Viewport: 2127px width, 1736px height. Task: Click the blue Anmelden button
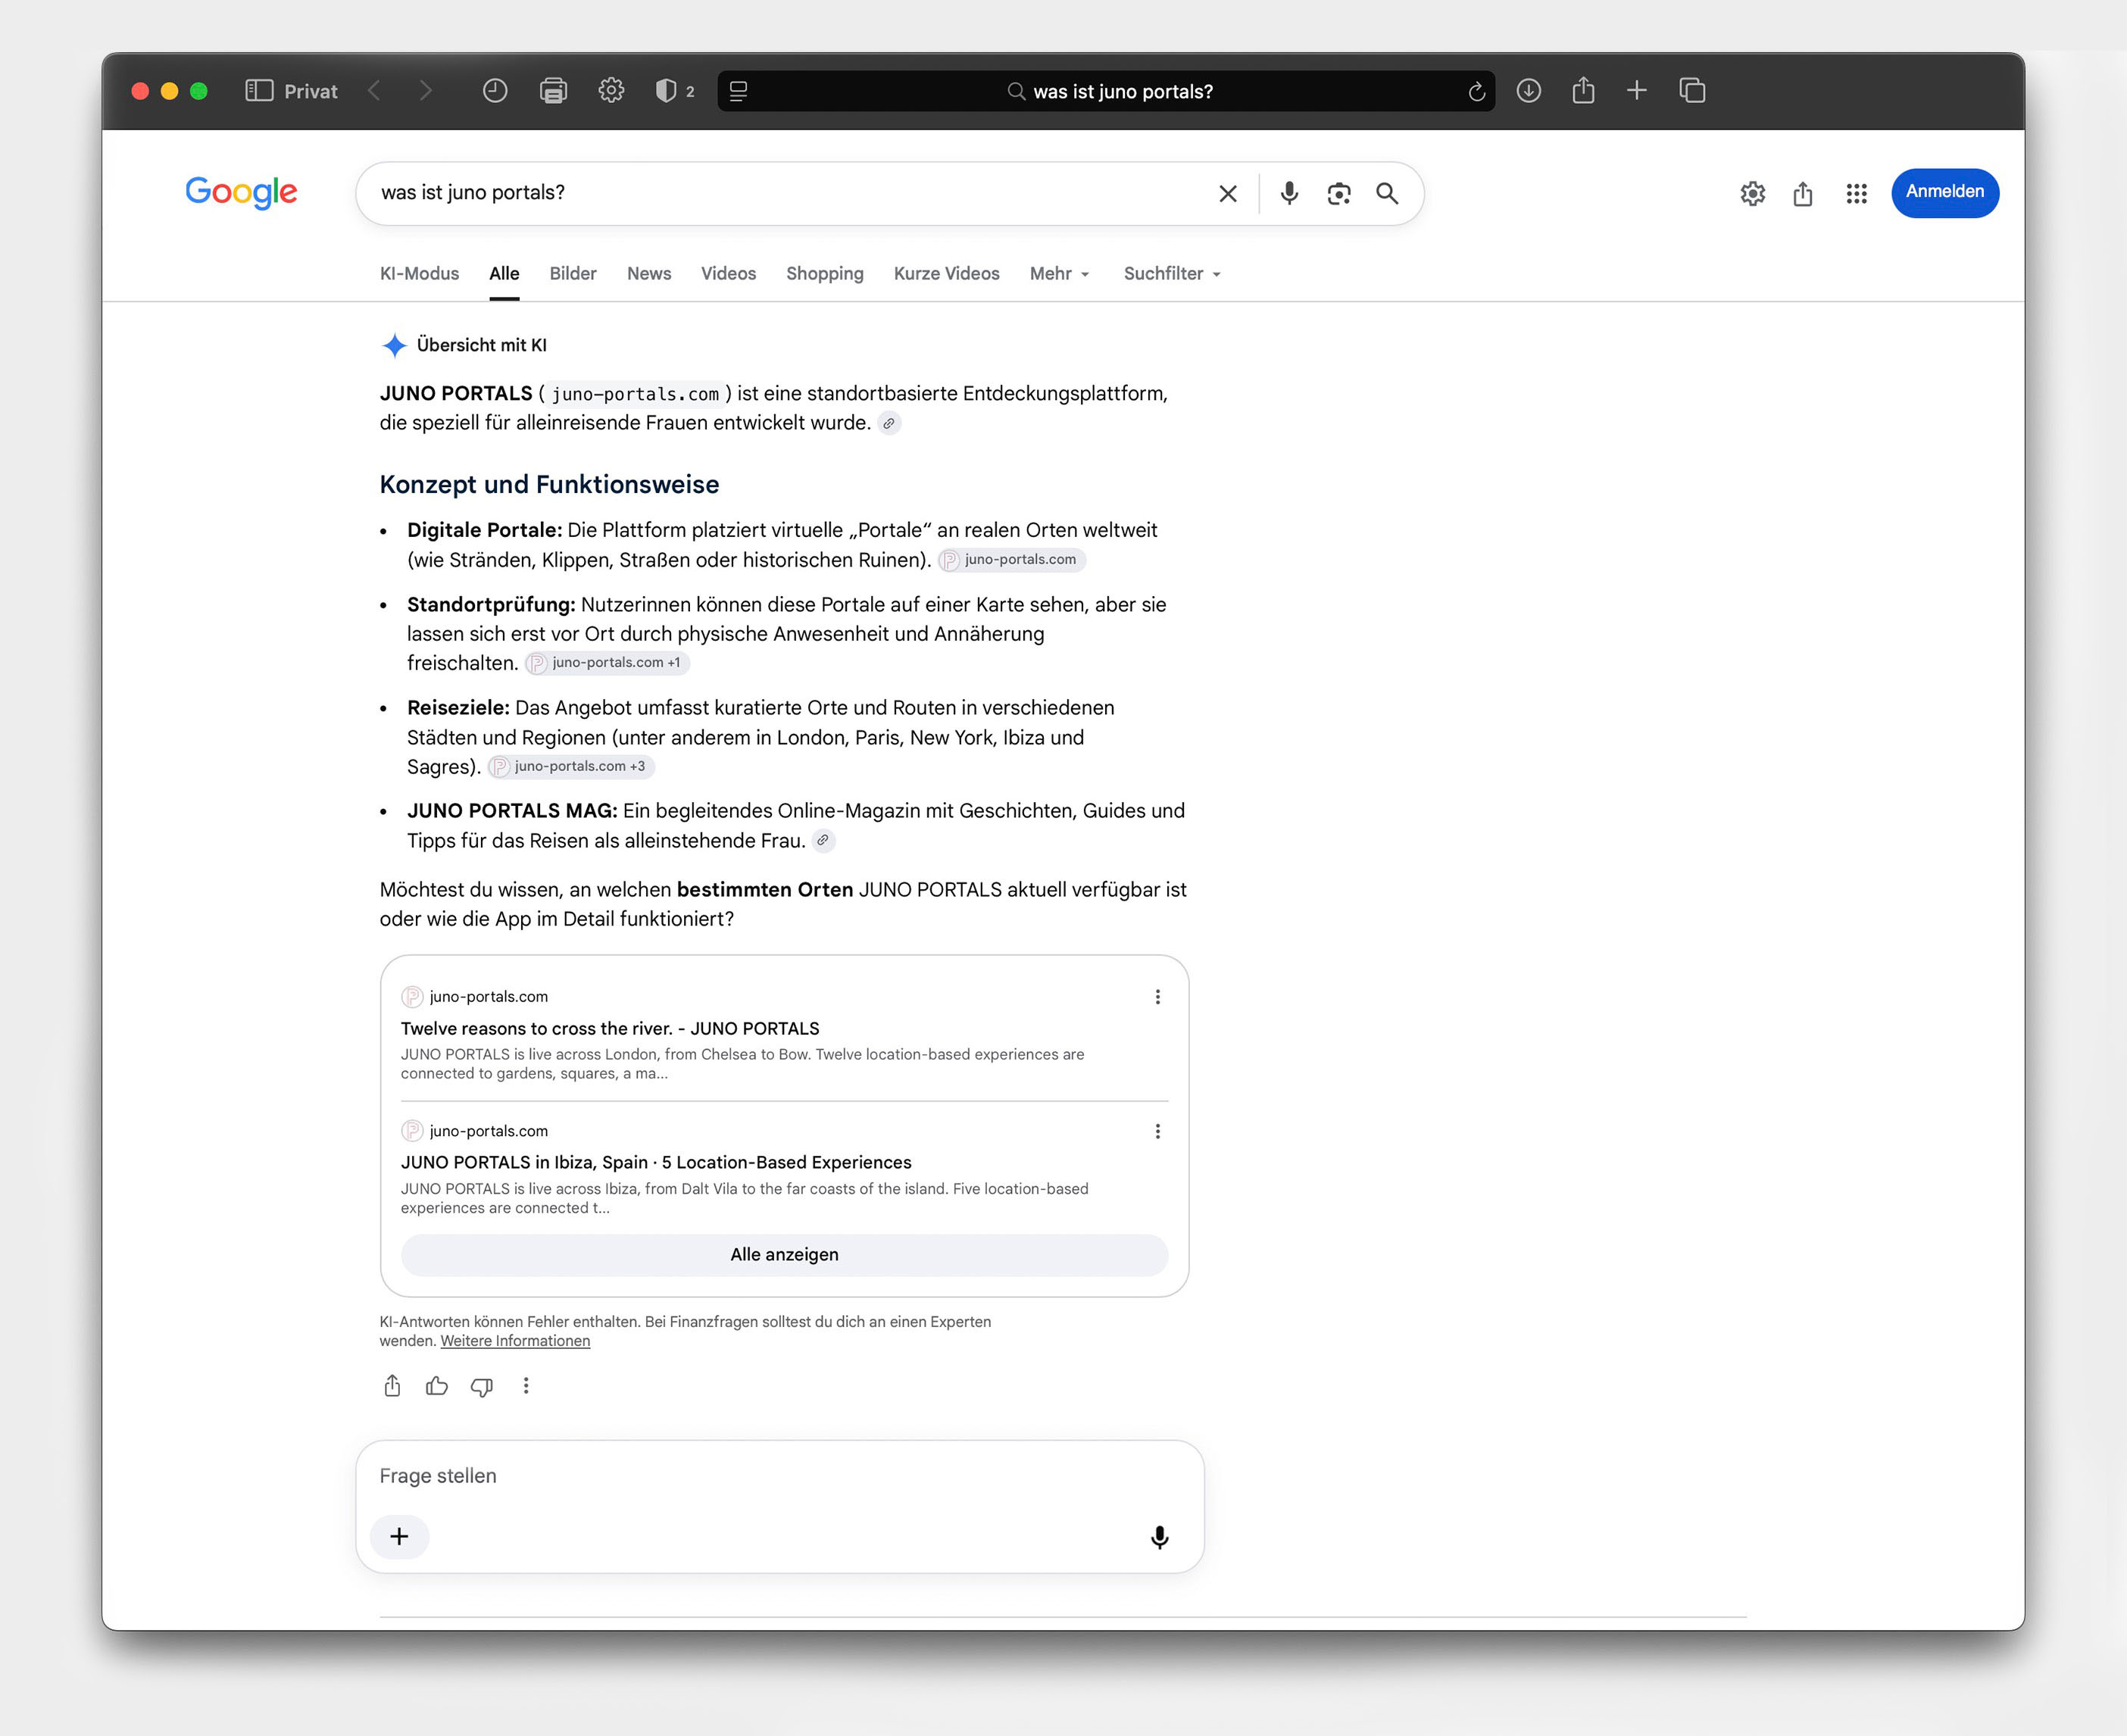[x=1945, y=192]
